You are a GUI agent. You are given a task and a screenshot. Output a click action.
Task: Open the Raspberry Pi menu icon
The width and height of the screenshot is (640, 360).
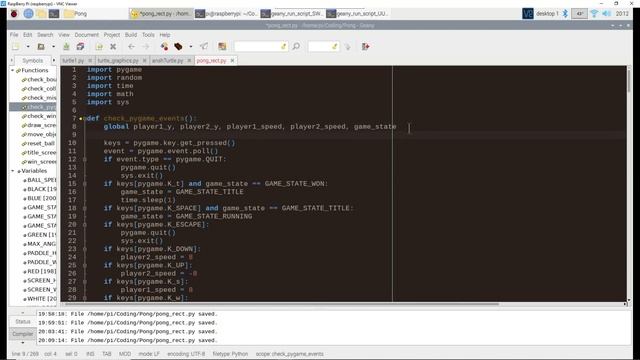pyautogui.click(x=14, y=13)
